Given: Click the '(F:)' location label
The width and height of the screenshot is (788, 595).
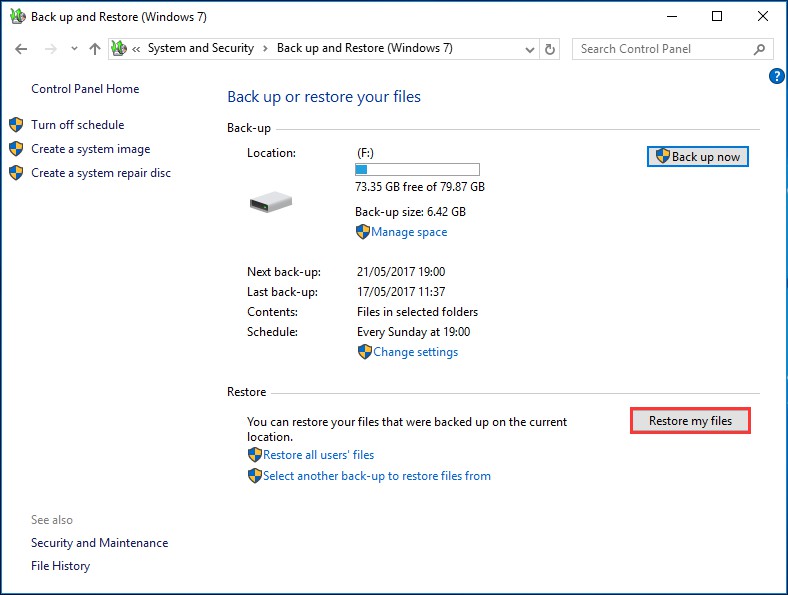Looking at the screenshot, I should [x=365, y=153].
